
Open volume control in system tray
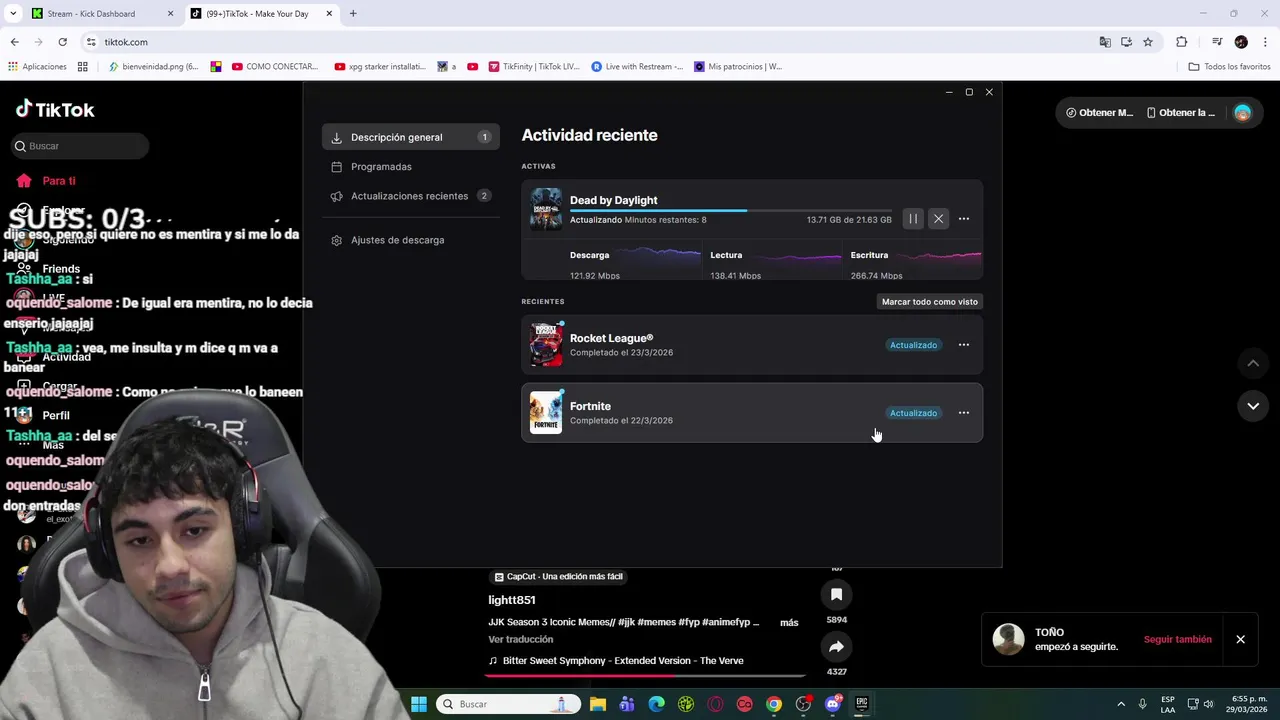point(1209,704)
